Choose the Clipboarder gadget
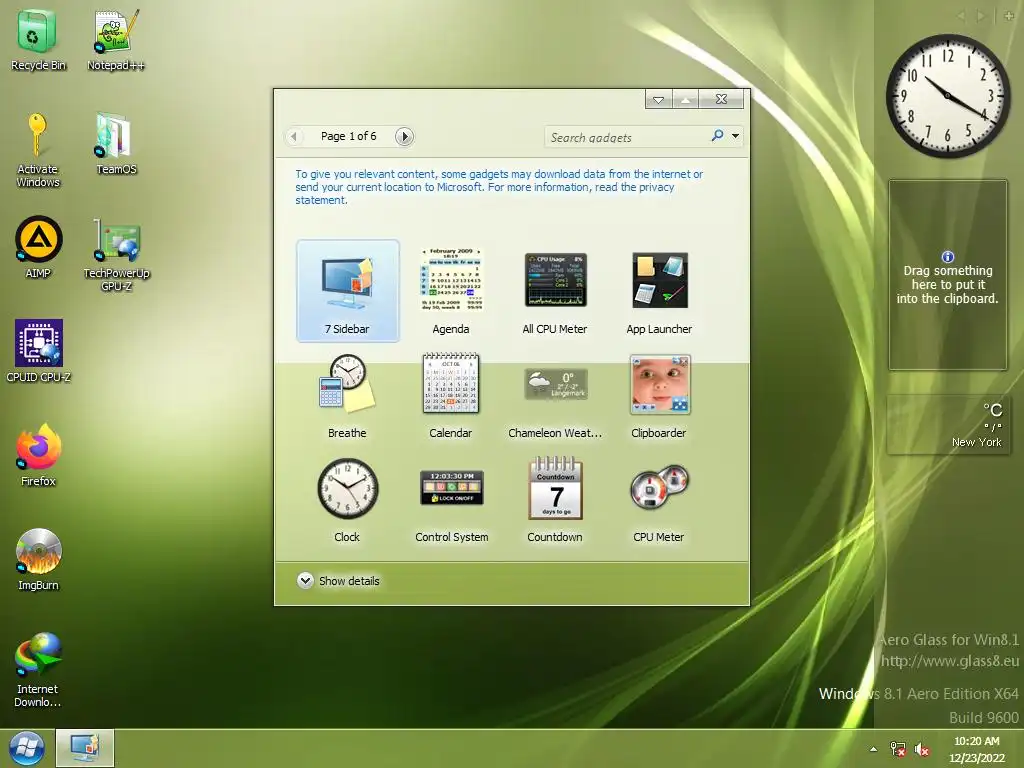Image resolution: width=1024 pixels, height=768 pixels. coord(659,396)
